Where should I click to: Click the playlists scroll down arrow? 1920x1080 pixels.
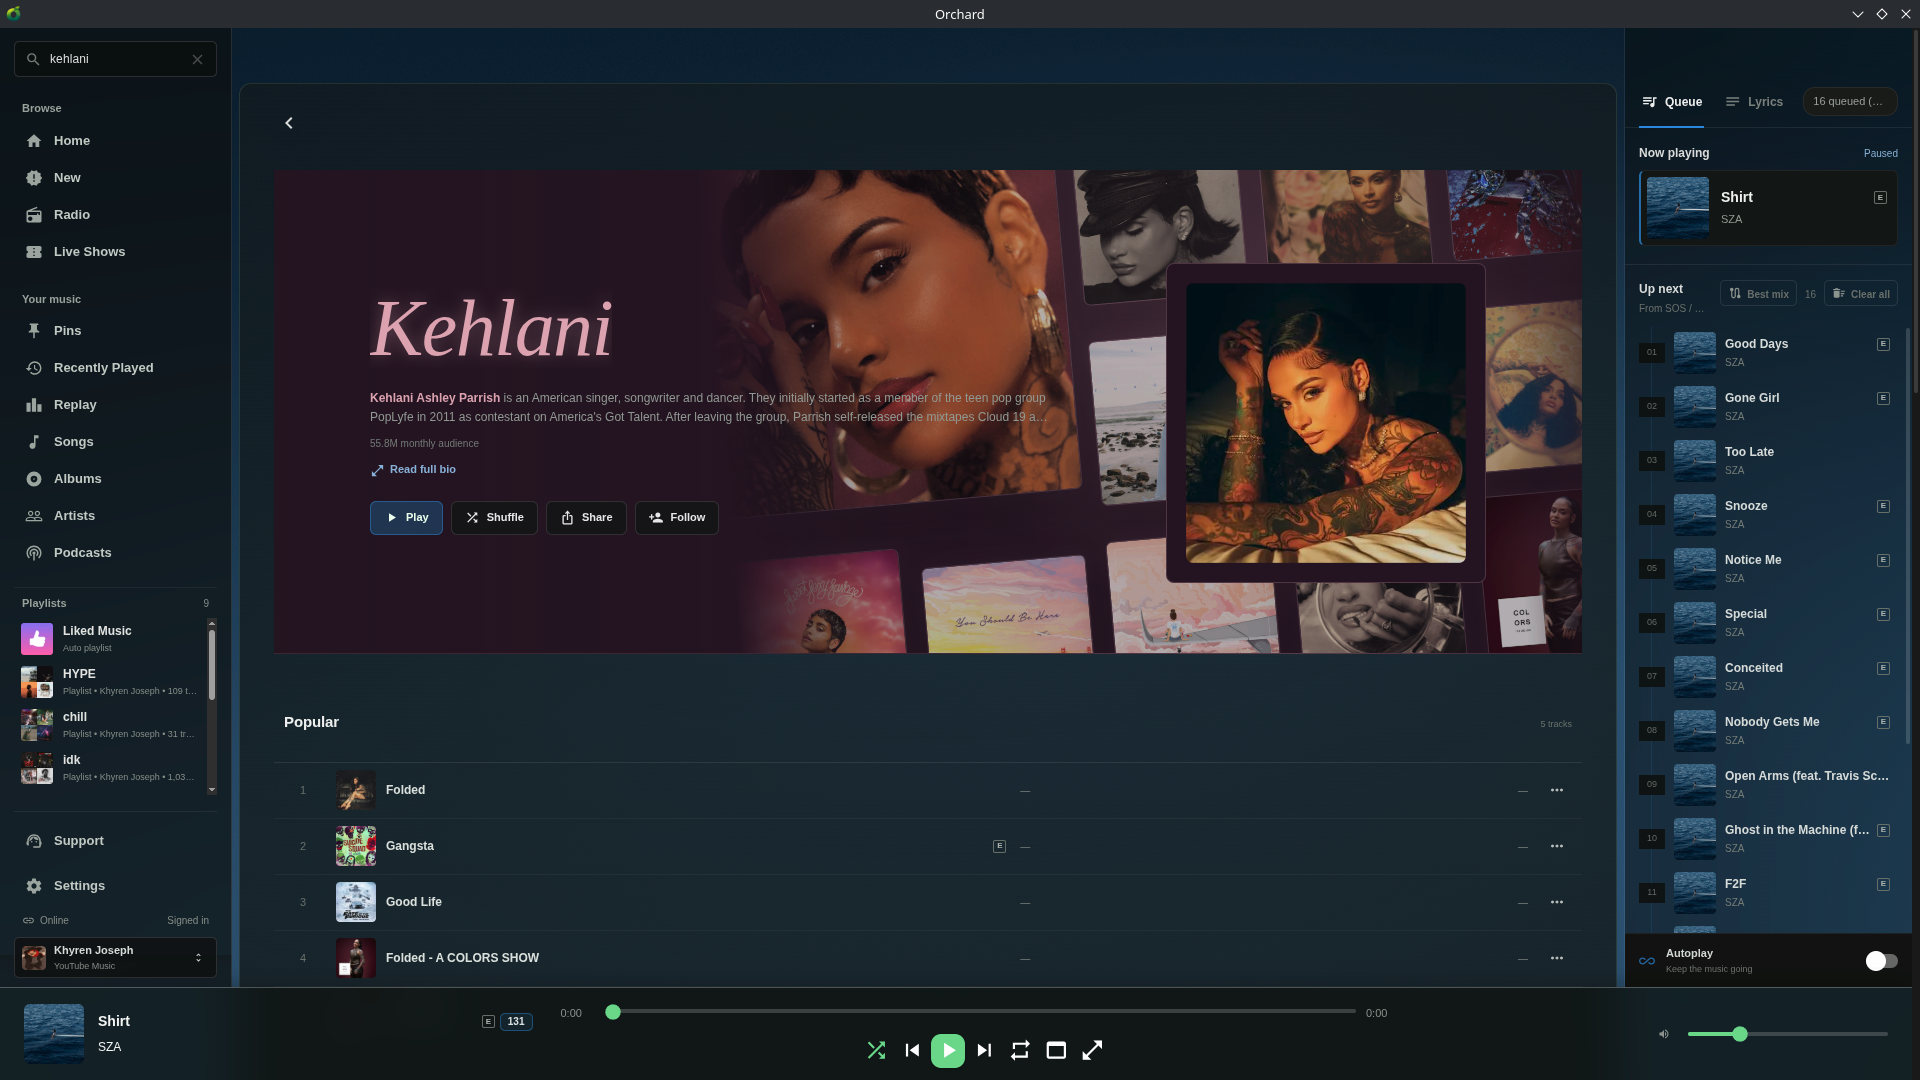[211, 790]
